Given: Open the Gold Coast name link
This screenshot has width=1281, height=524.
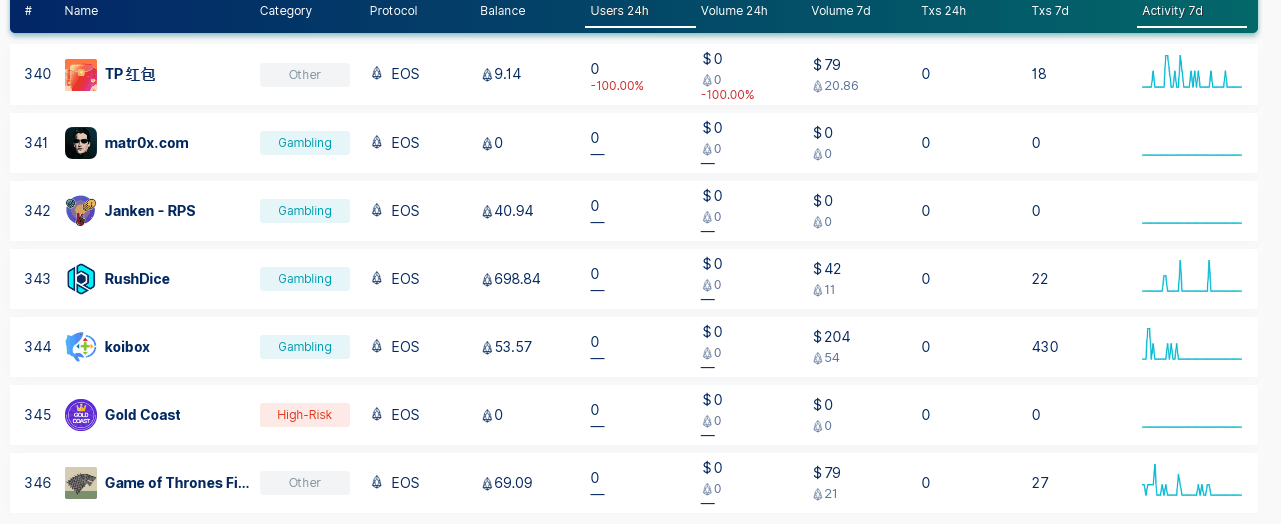Looking at the screenshot, I should pos(142,415).
